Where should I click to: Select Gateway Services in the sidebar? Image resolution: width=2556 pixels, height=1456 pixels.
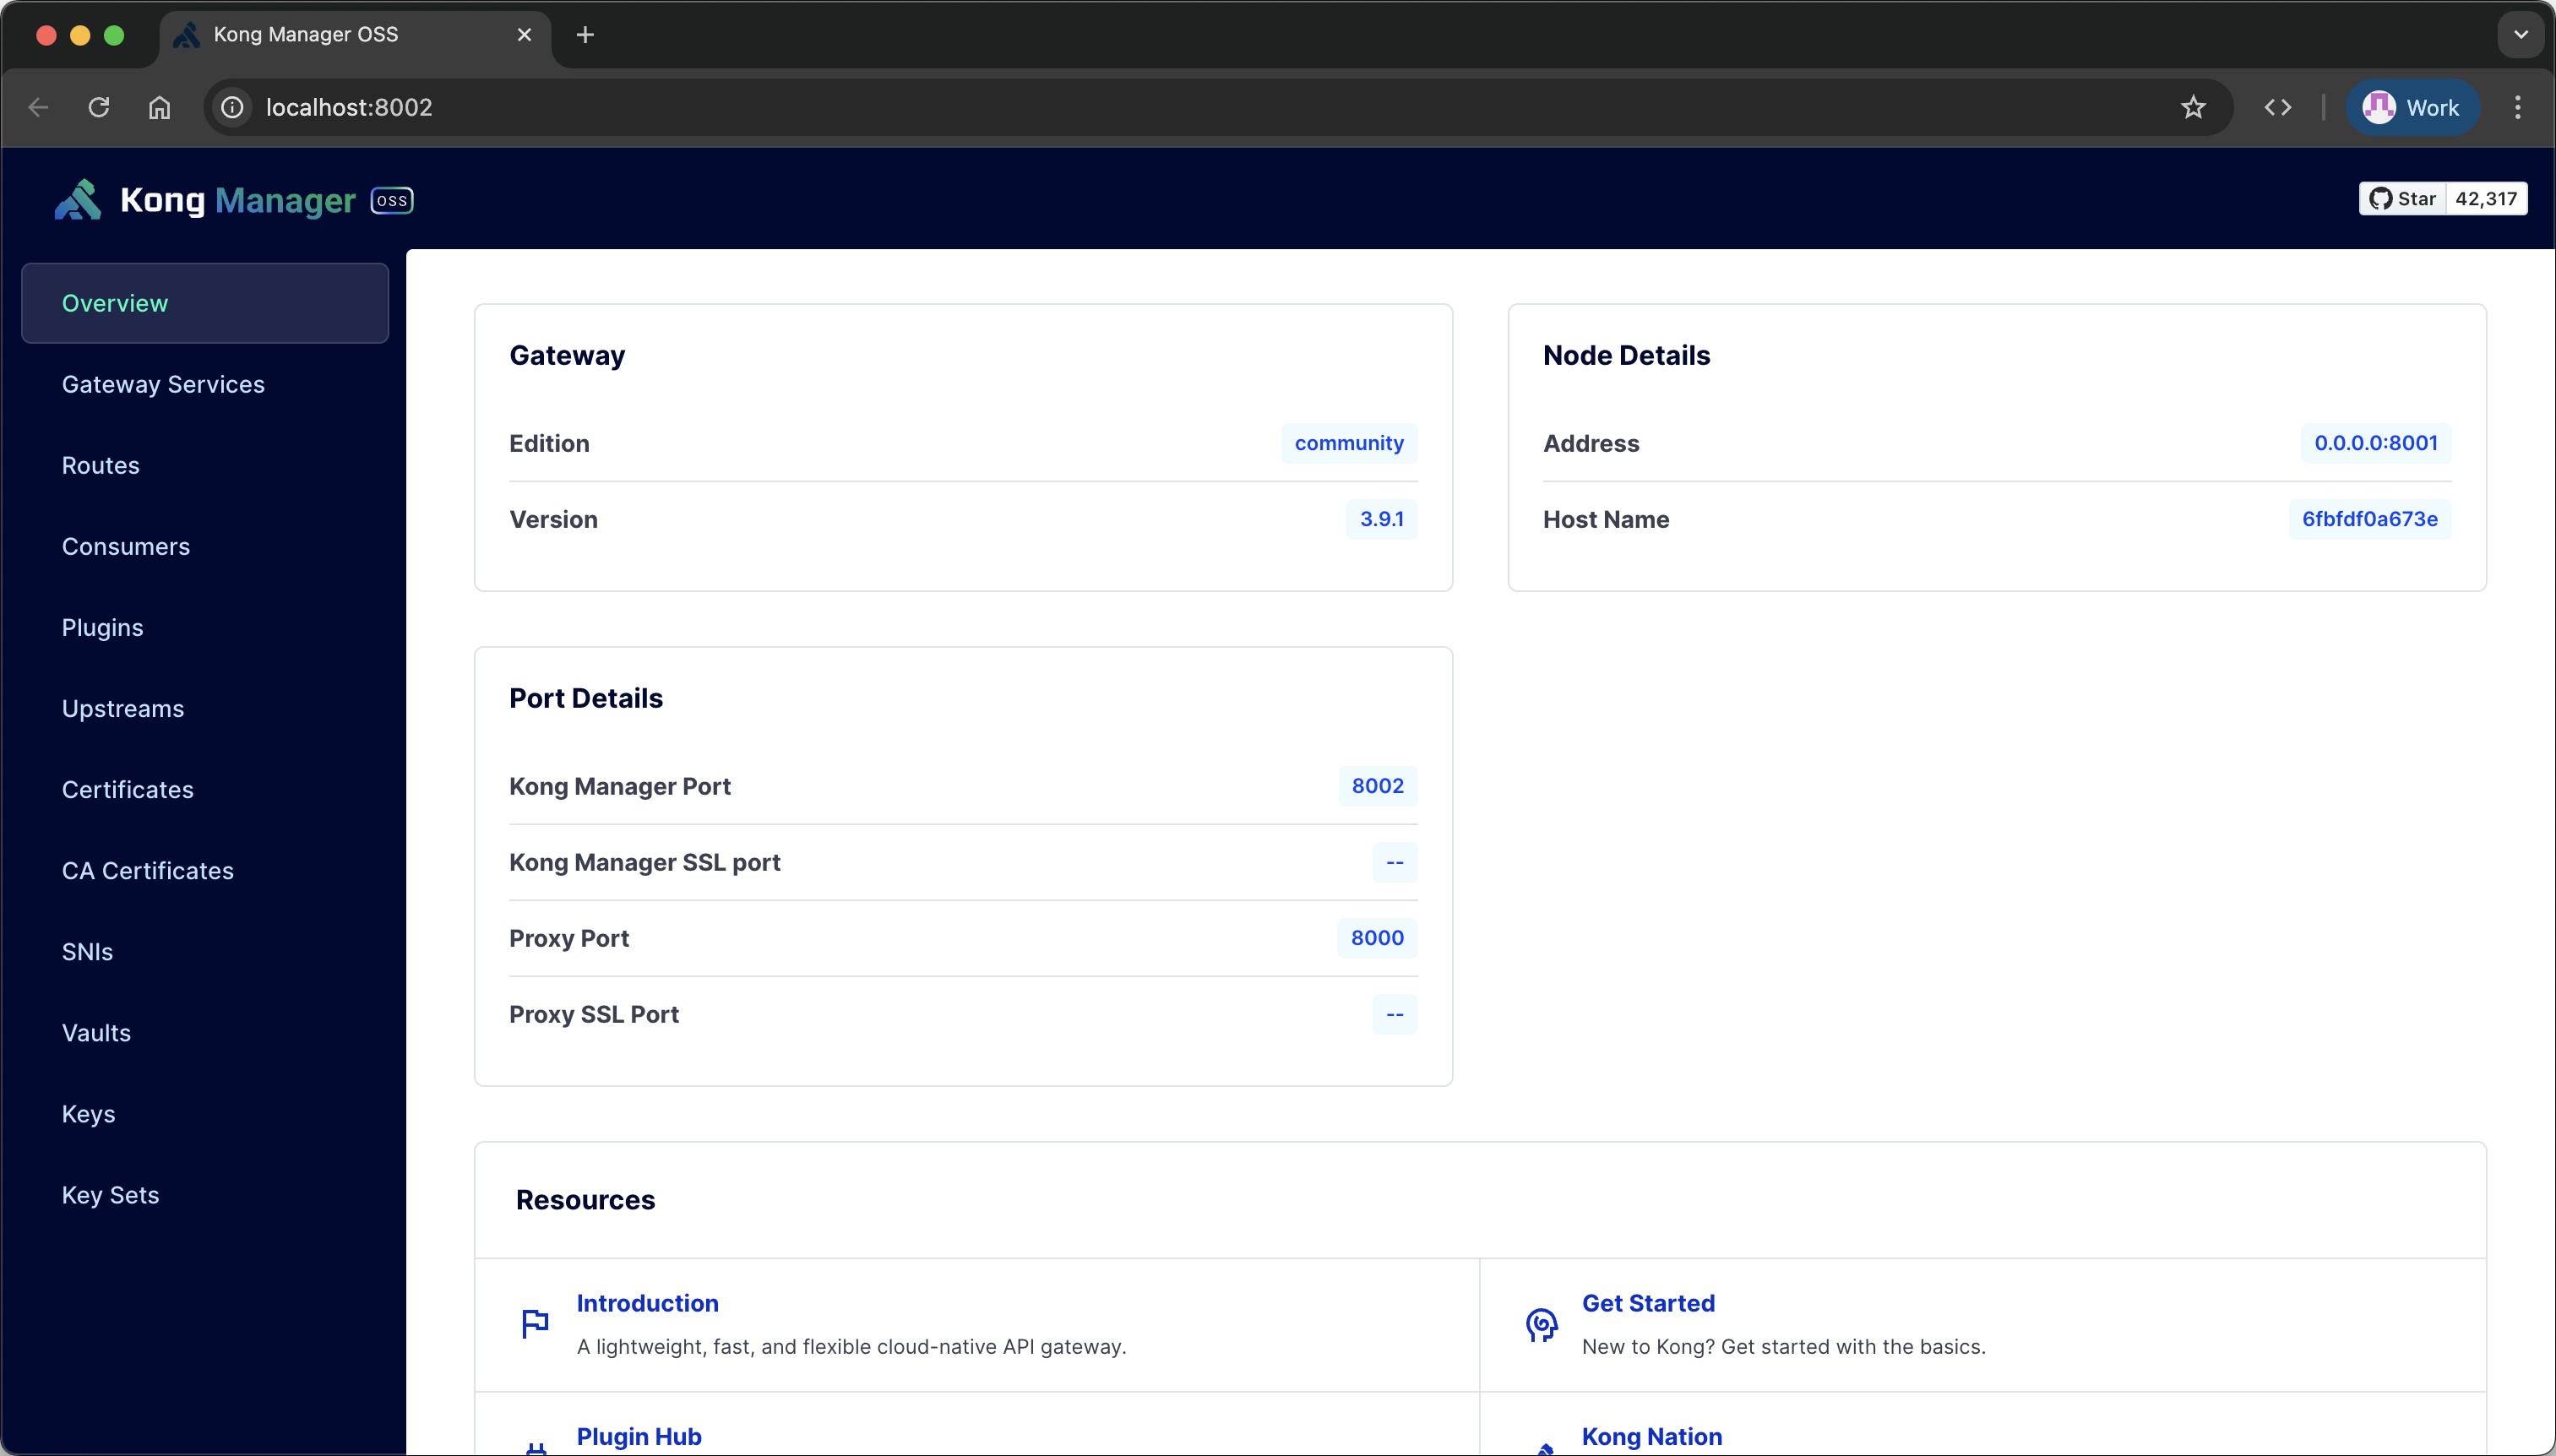pos(163,383)
